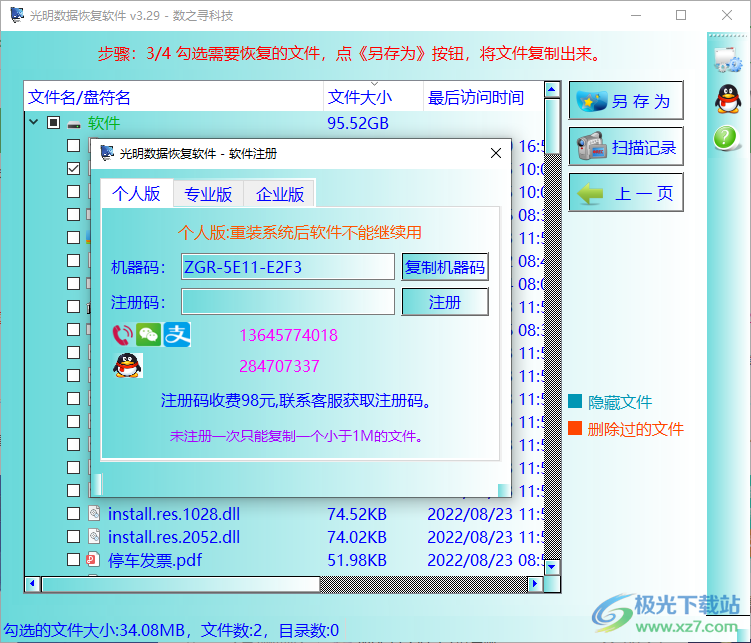Go back with 上一页 button
751x643 pixels.
(x=626, y=192)
